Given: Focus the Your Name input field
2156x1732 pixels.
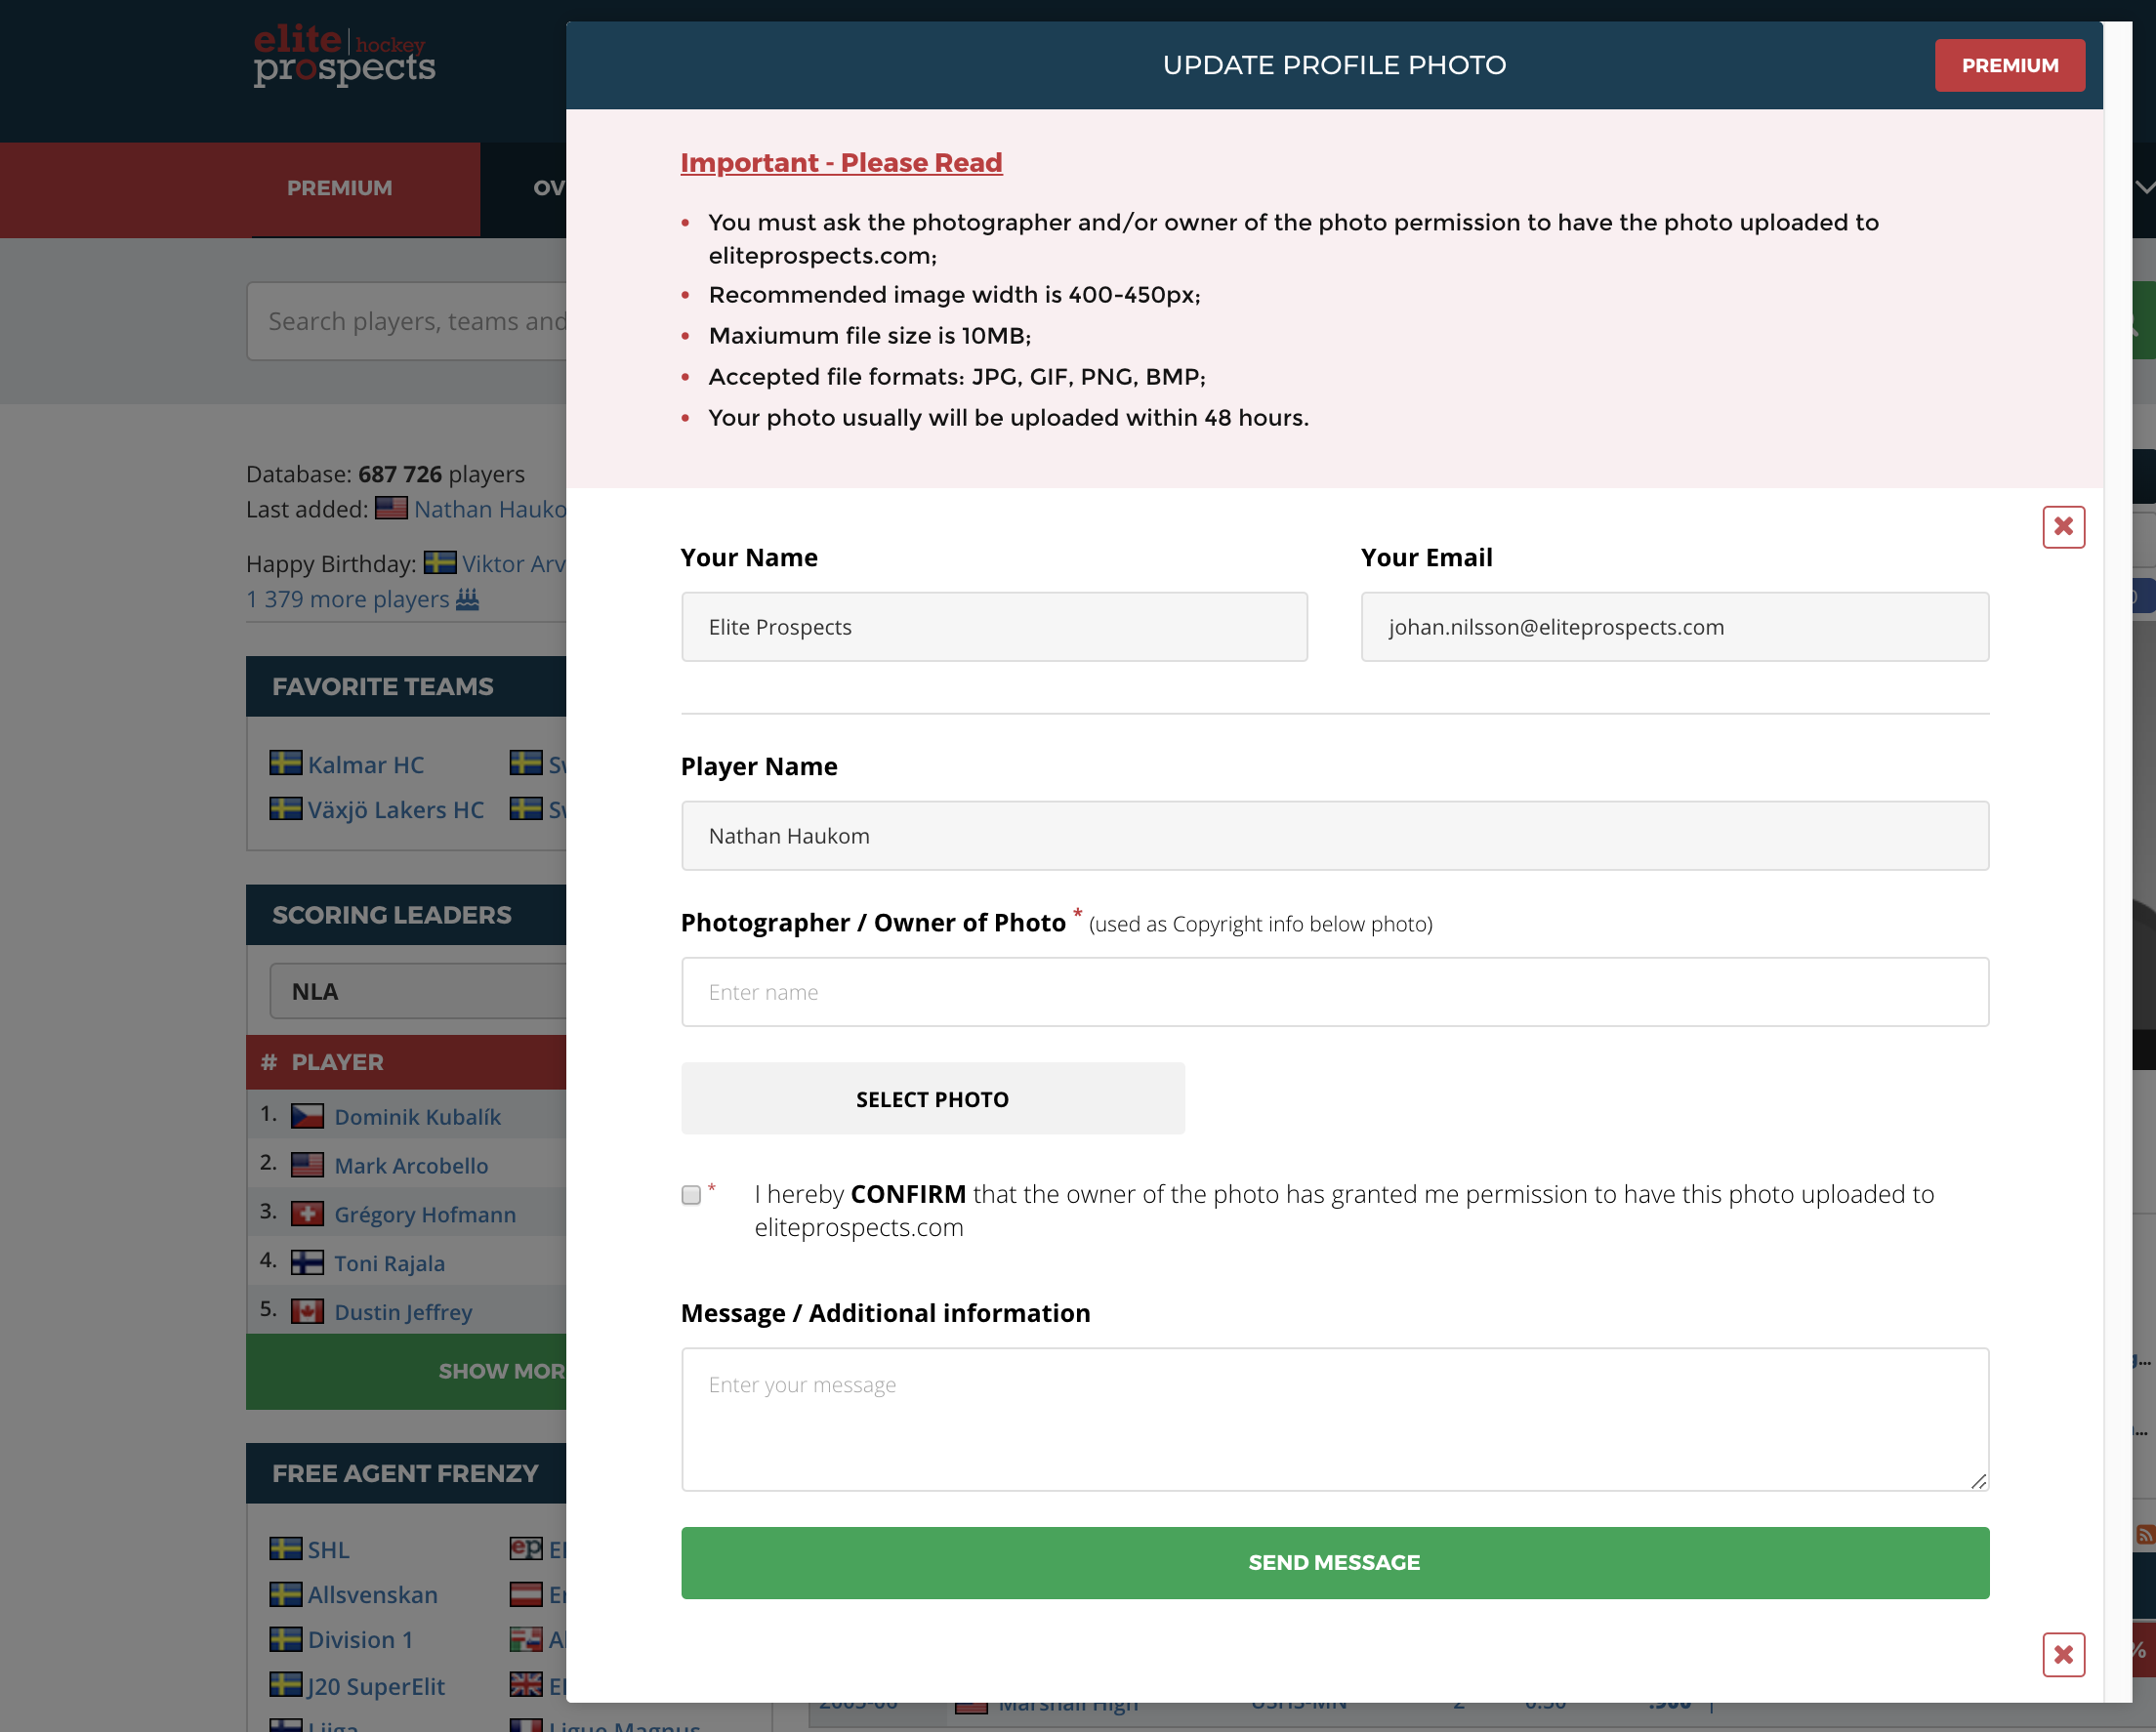Looking at the screenshot, I should (x=994, y=627).
